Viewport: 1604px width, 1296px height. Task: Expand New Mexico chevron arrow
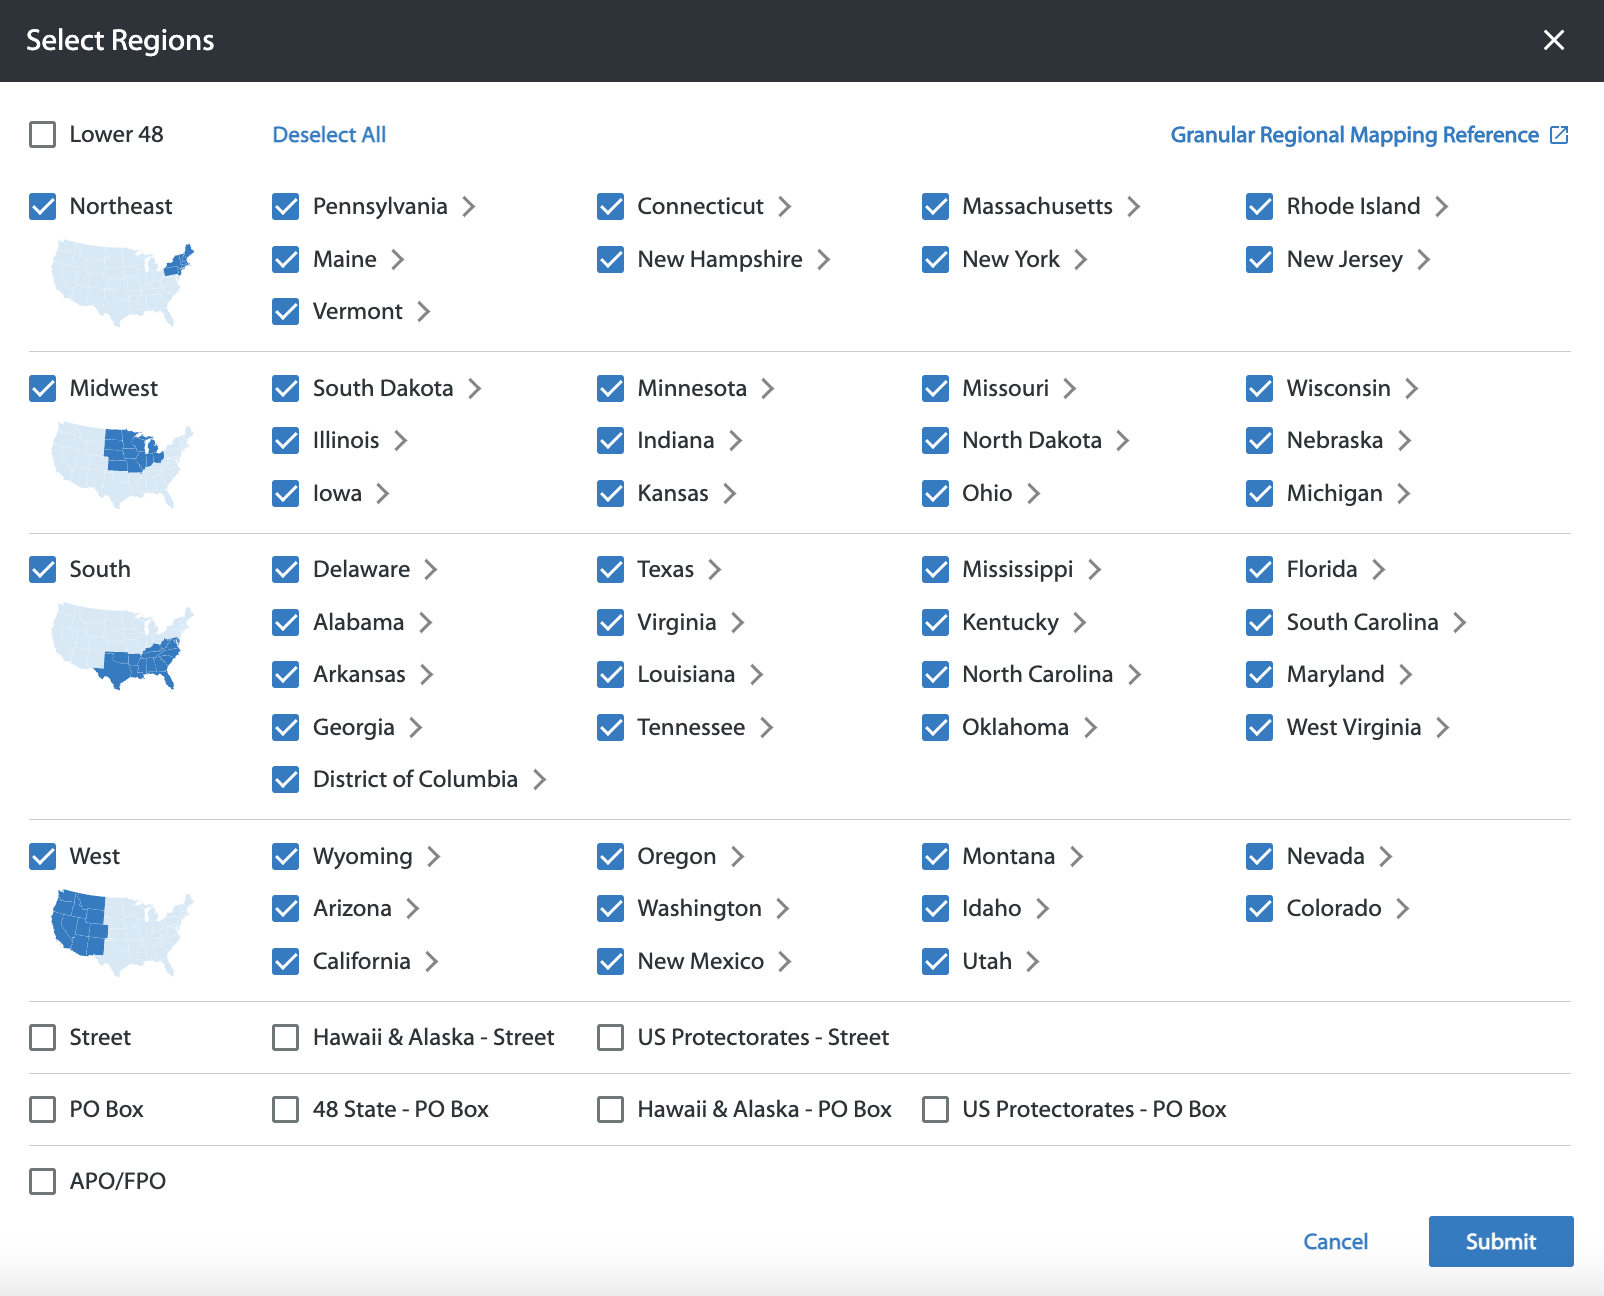(785, 961)
